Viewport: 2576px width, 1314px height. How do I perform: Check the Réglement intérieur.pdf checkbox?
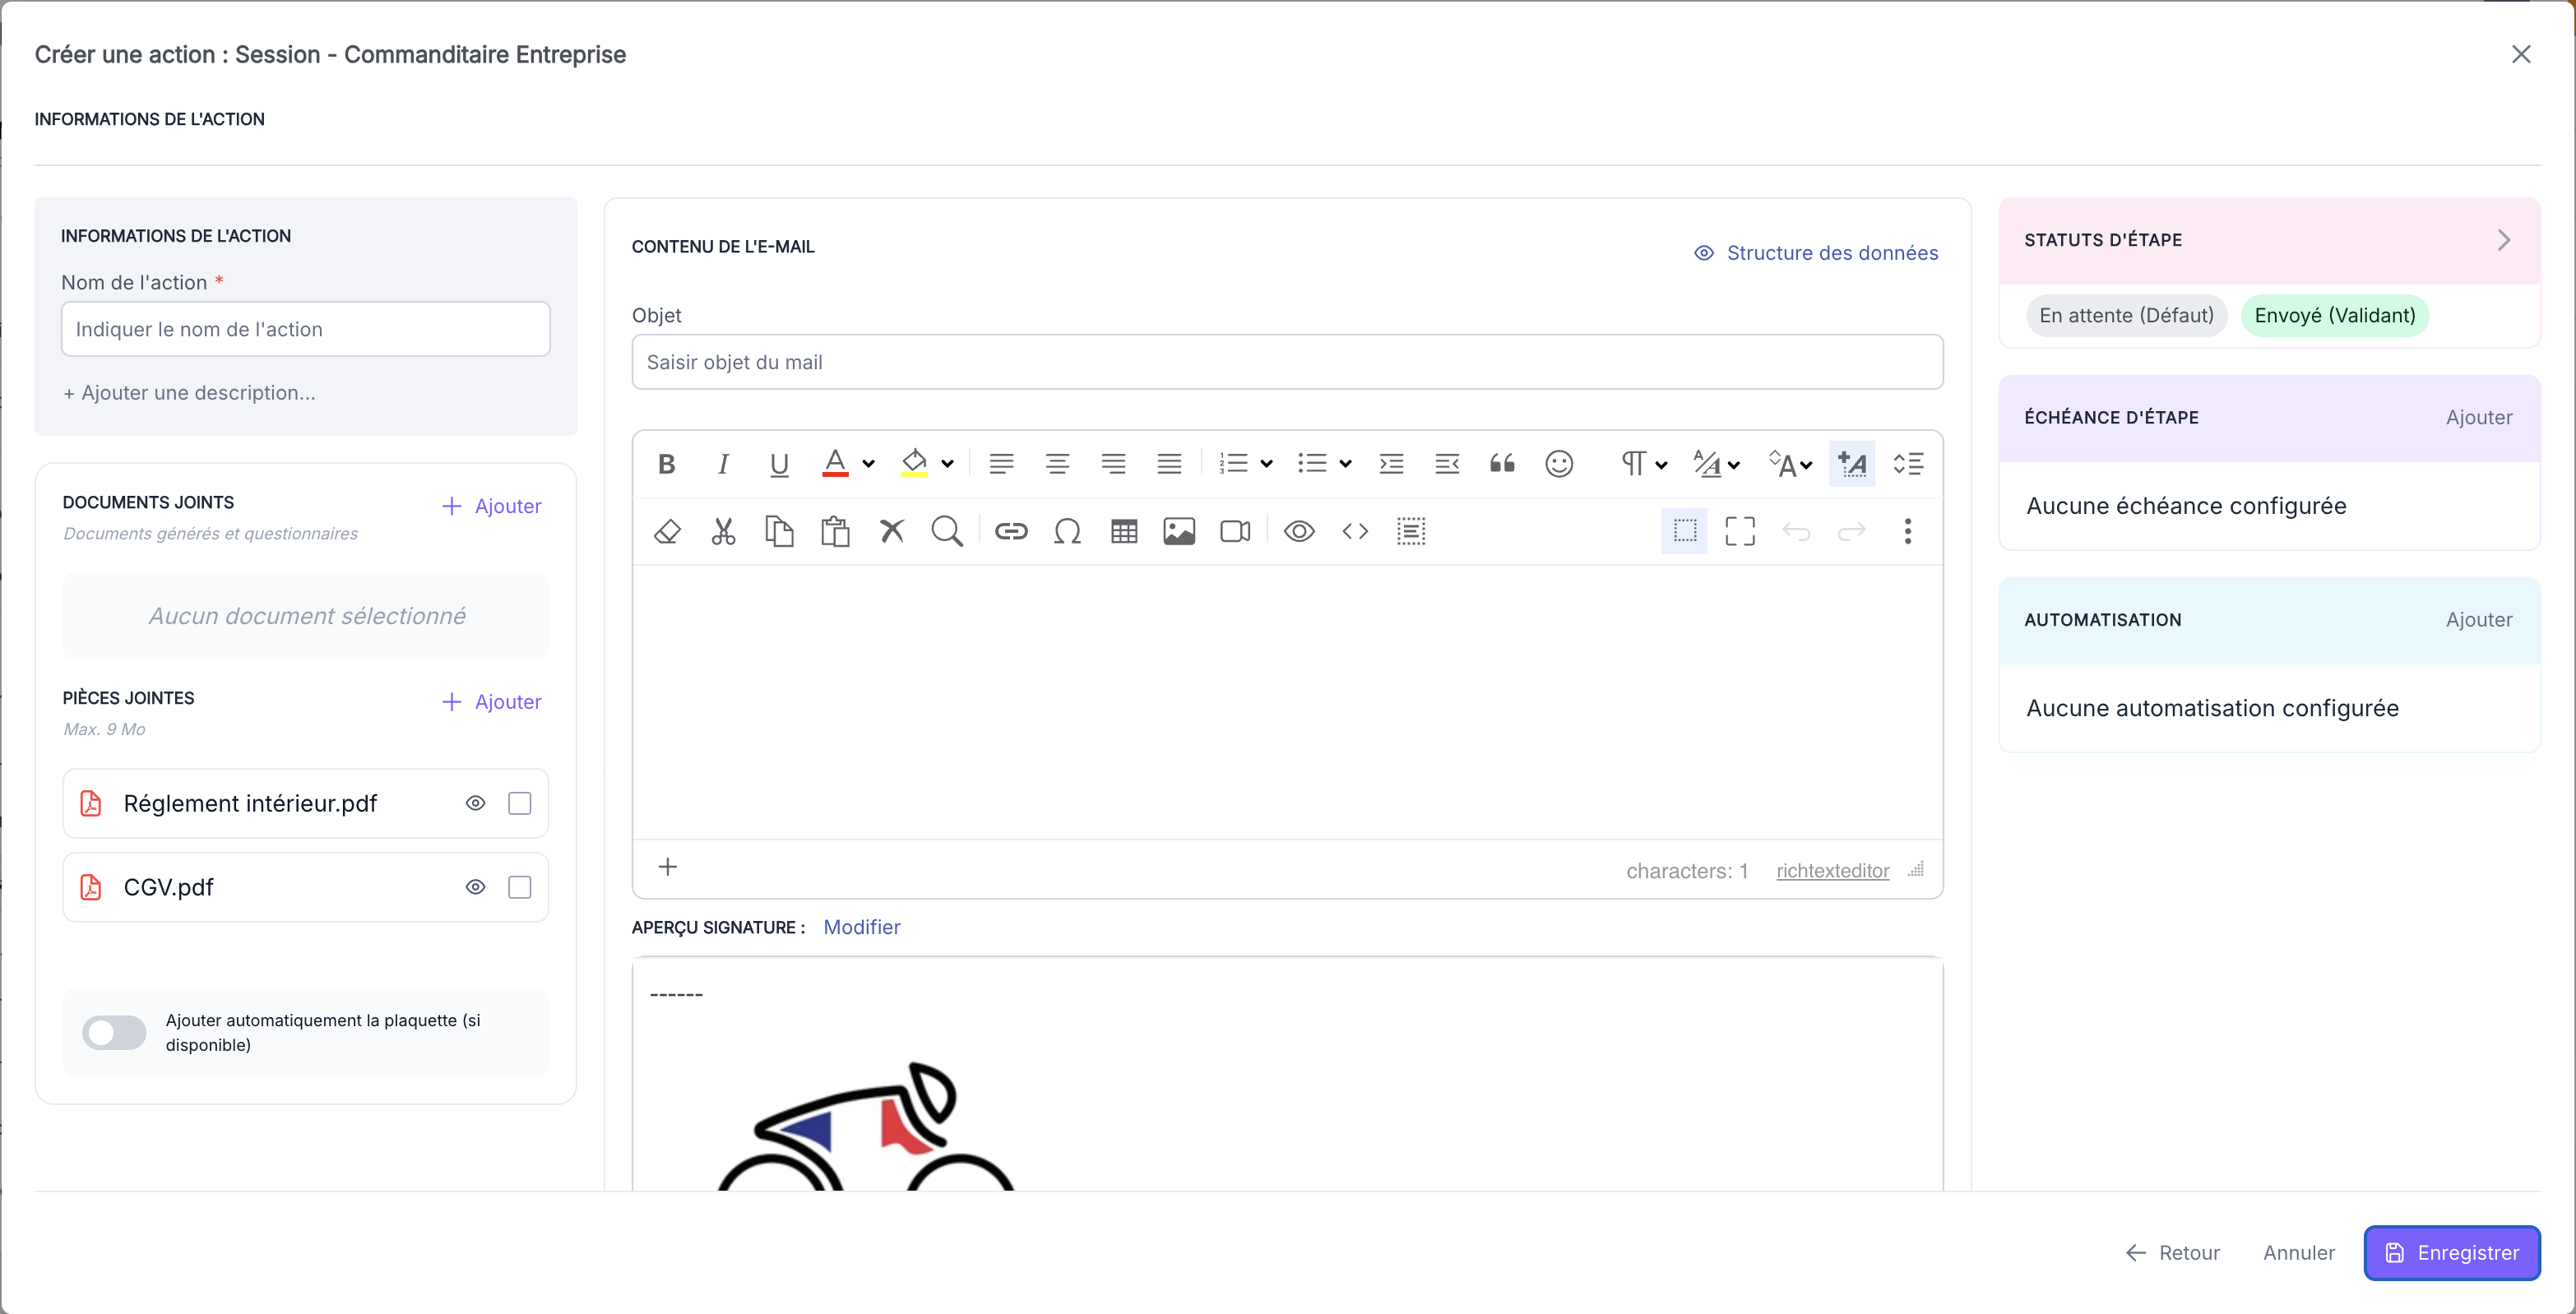(519, 803)
